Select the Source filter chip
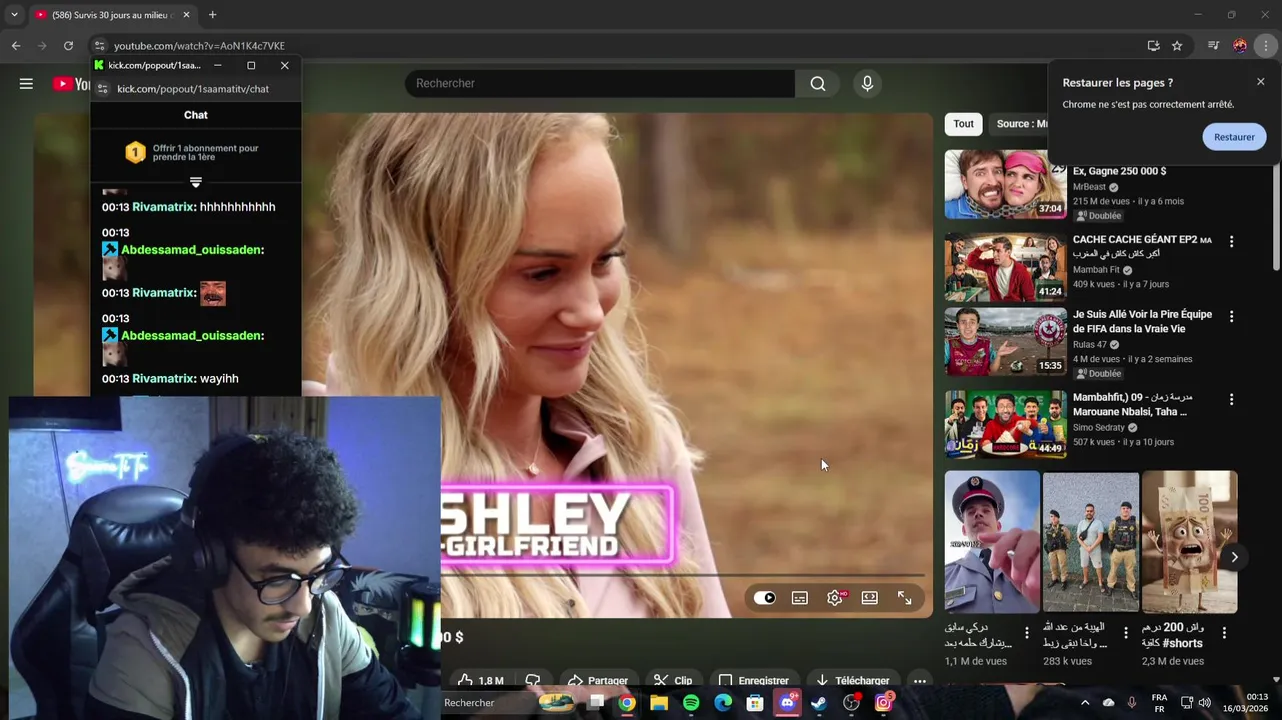The width and height of the screenshot is (1282, 720). [x=1020, y=124]
